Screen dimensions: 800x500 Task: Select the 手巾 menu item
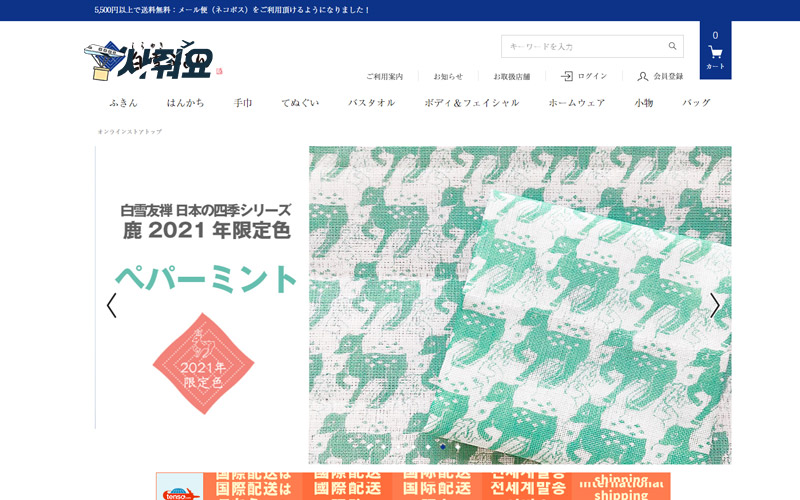point(243,103)
